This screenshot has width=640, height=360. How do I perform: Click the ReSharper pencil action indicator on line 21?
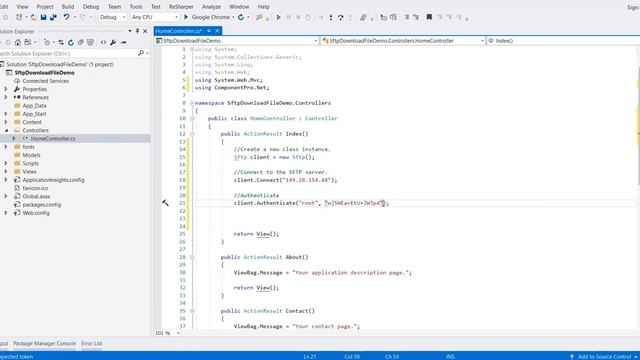click(x=165, y=203)
